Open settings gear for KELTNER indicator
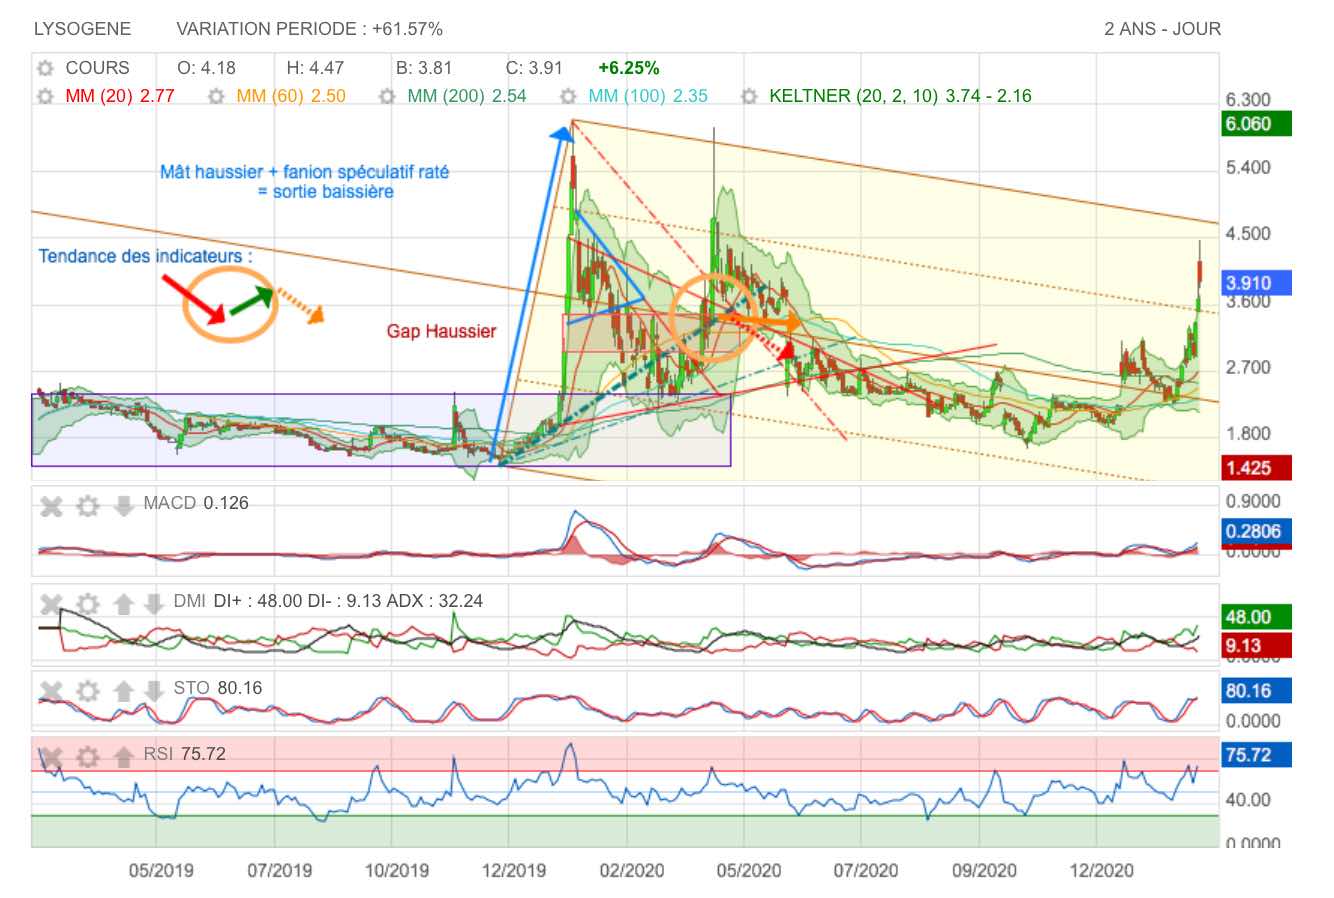The height and width of the screenshot is (898, 1334). (x=749, y=97)
